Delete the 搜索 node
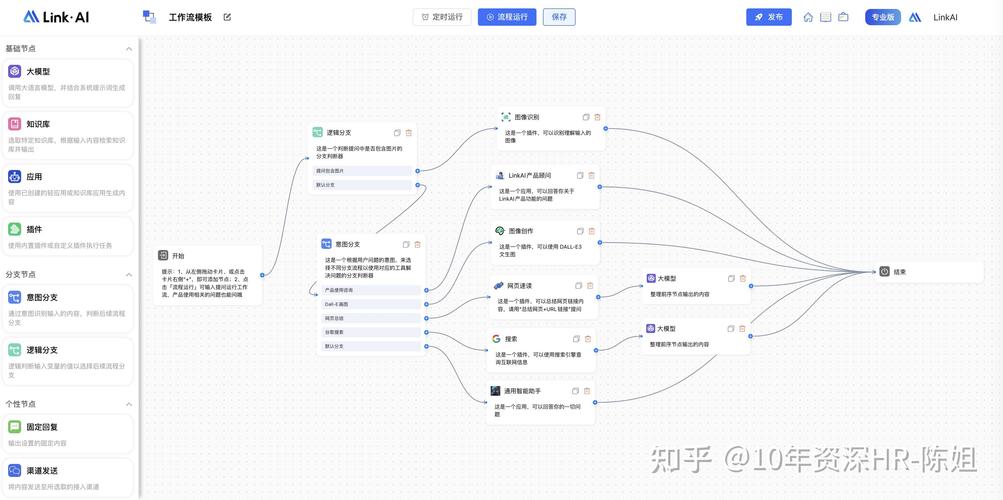The width and height of the screenshot is (1003, 500). click(588, 339)
